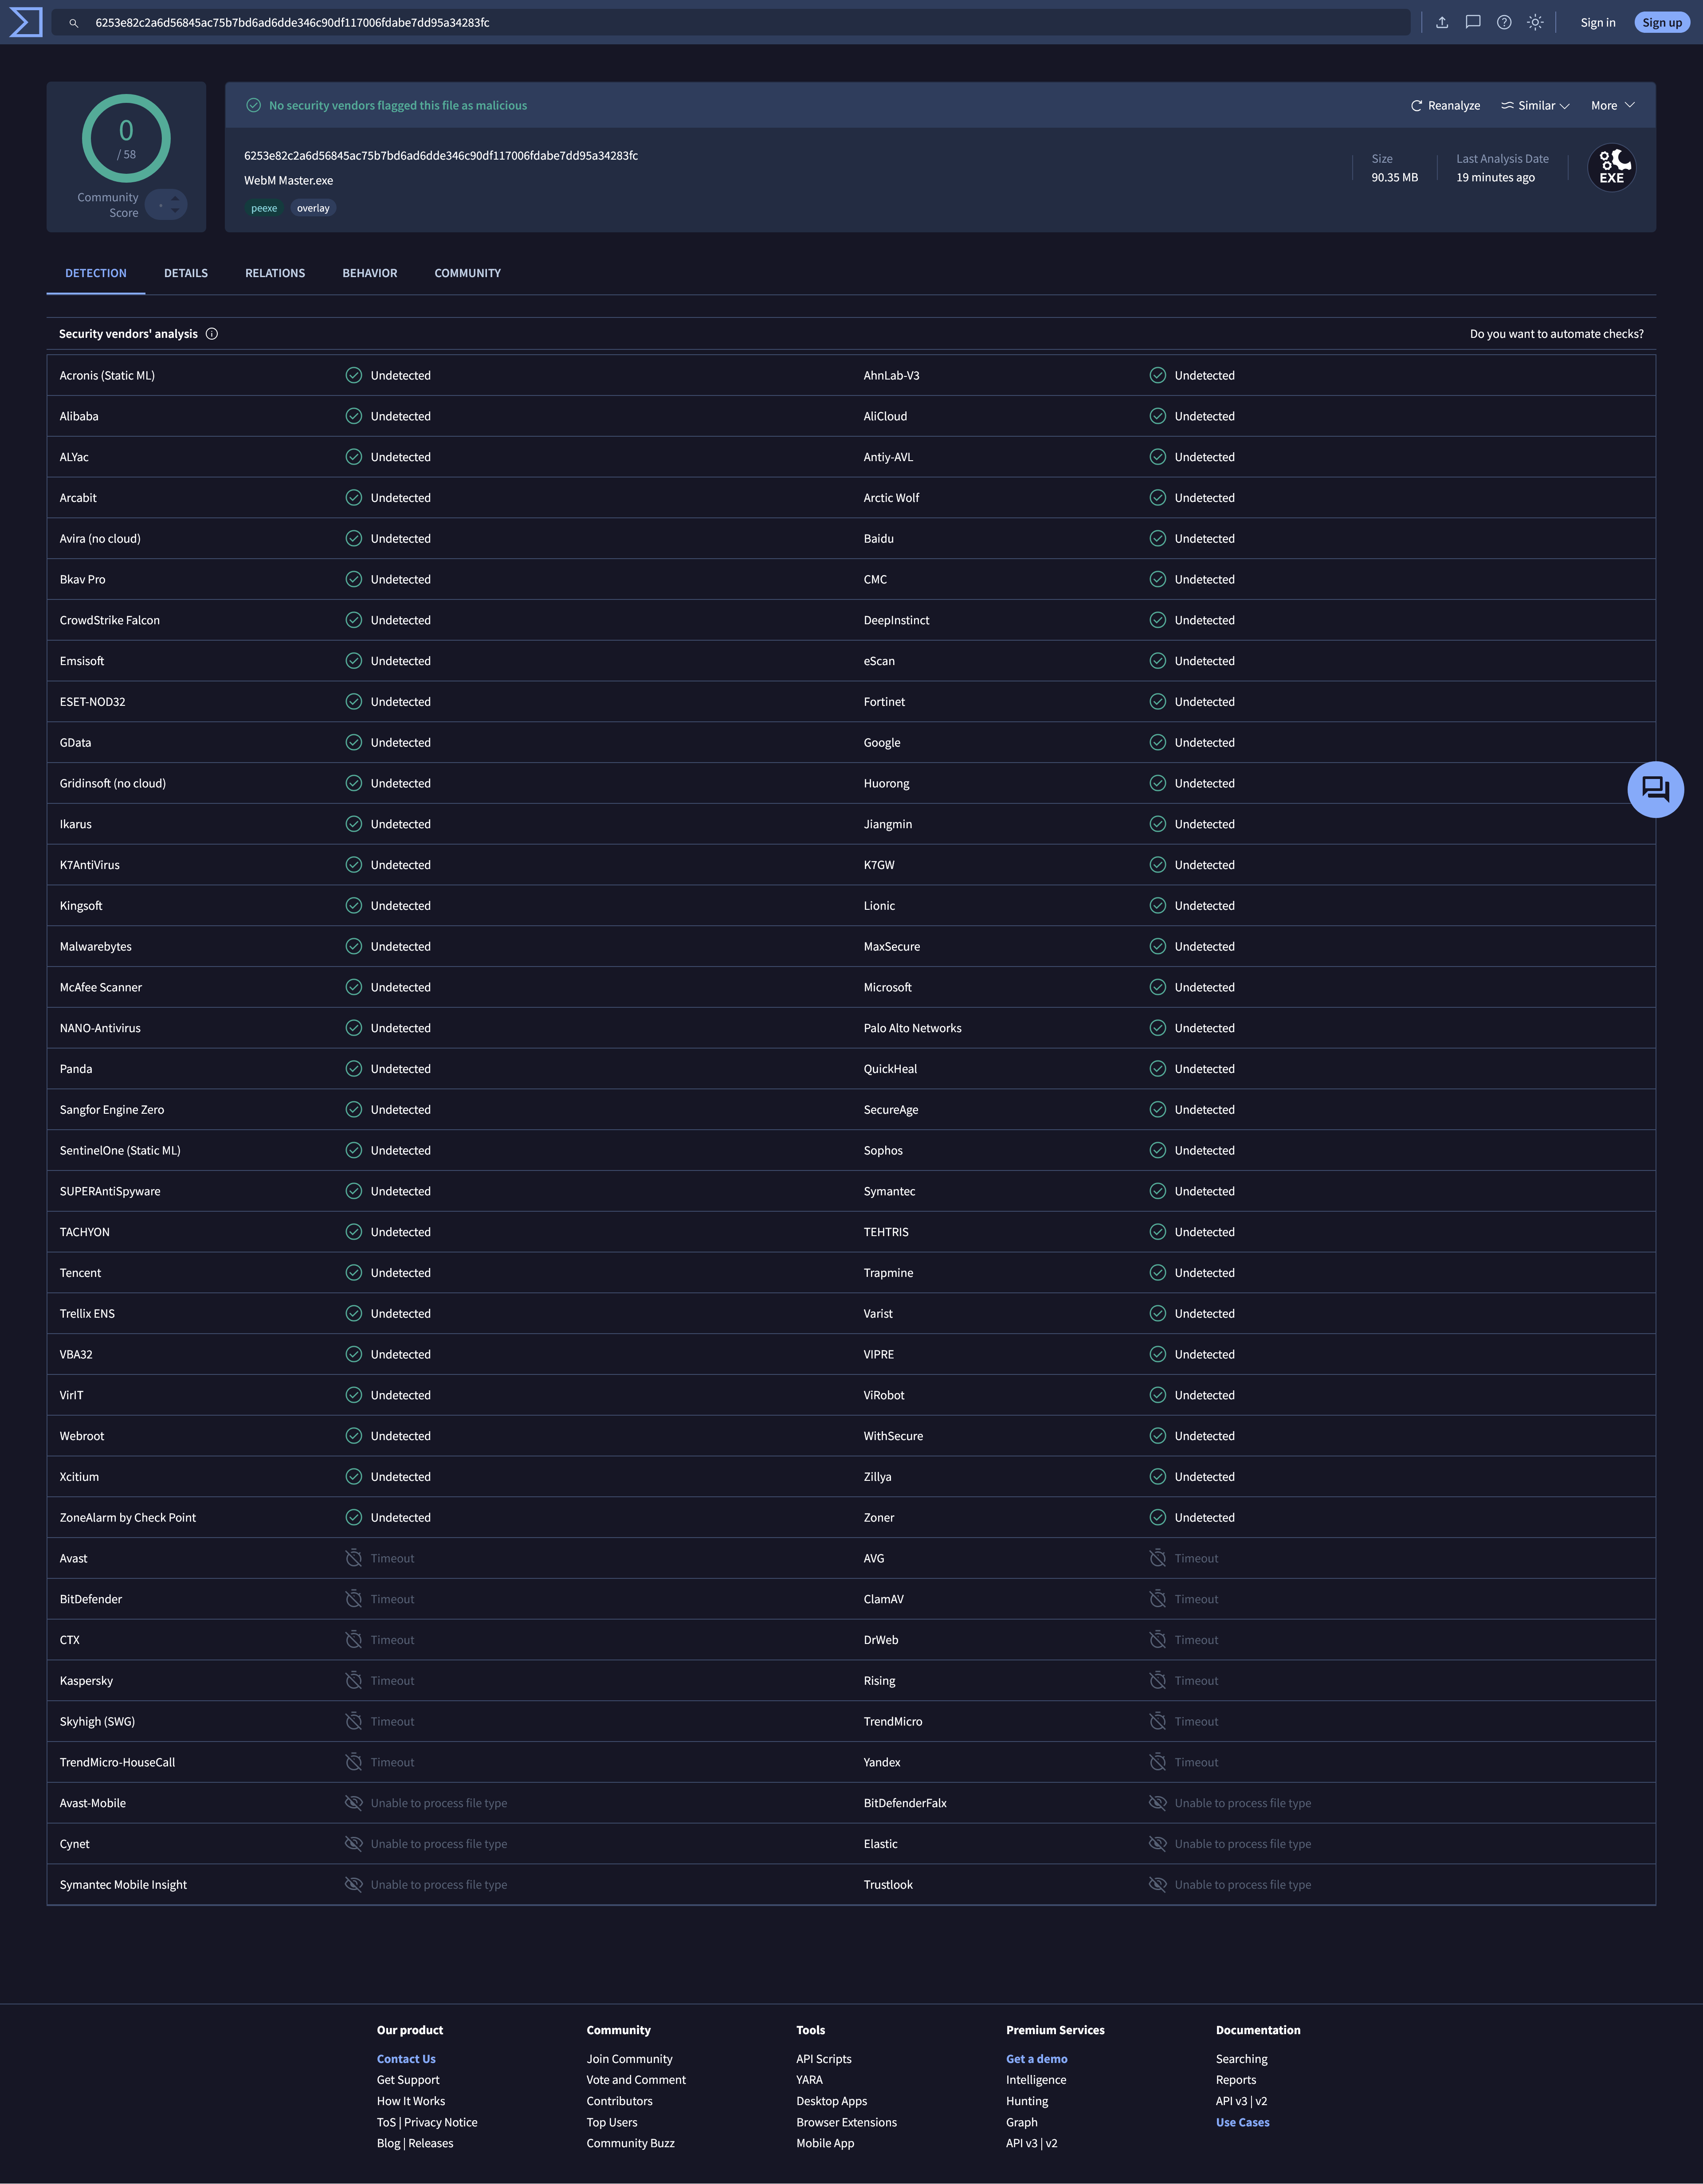Click the info icon beside Security vendors' analysis
Screen dimensions: 1703x2184
(x=212, y=334)
